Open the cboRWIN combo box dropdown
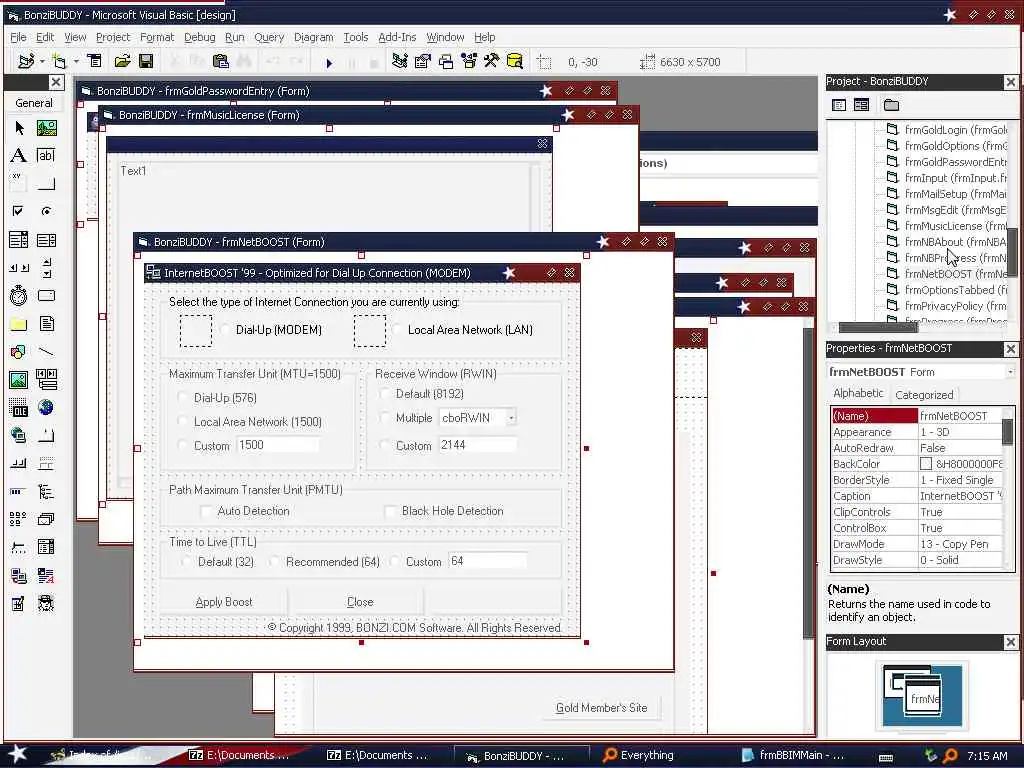 (511, 418)
